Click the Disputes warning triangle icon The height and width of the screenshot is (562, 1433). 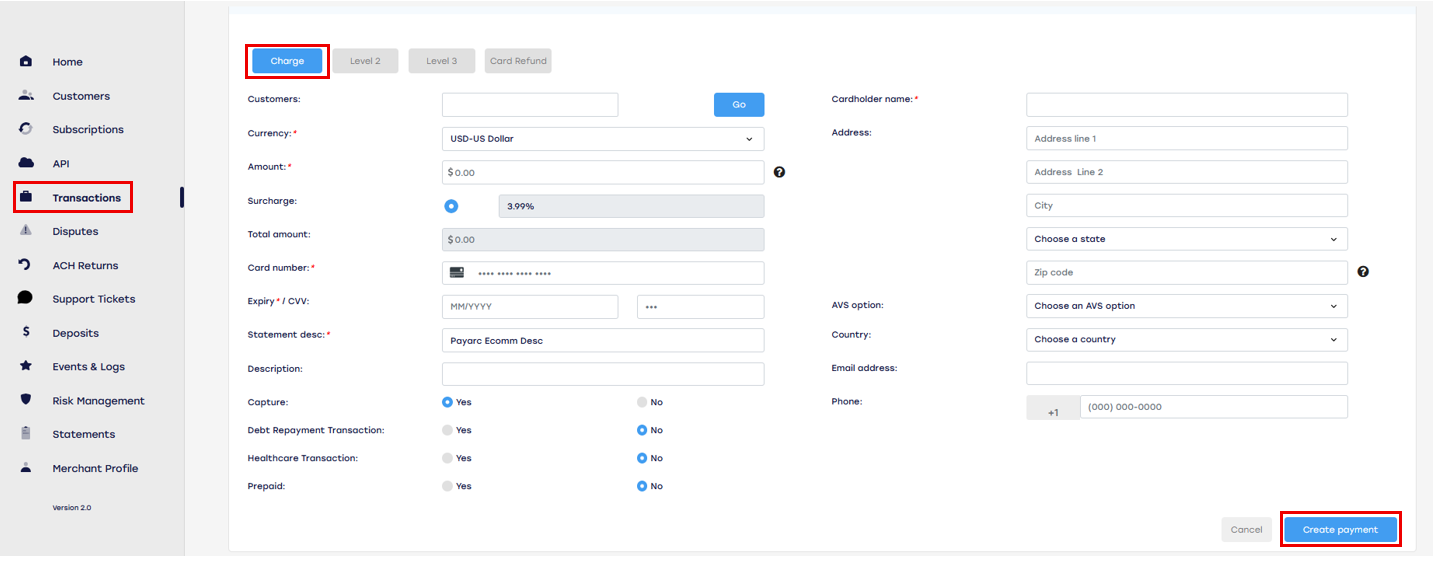(26, 231)
